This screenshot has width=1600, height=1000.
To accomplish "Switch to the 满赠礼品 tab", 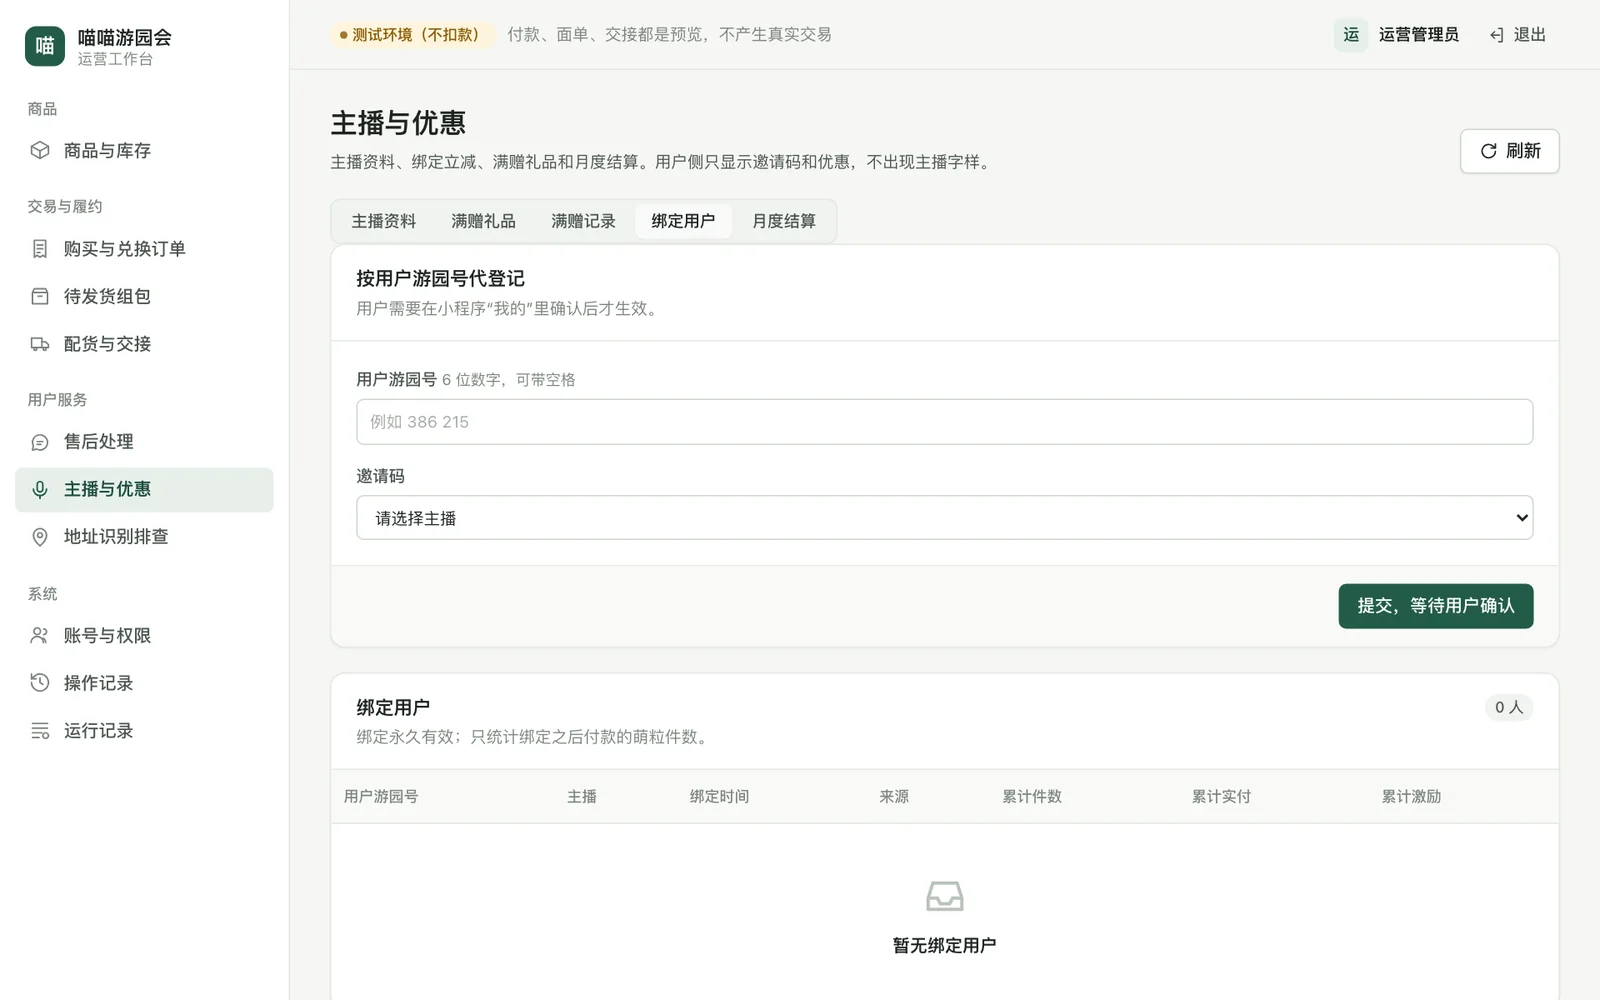I will tap(484, 221).
